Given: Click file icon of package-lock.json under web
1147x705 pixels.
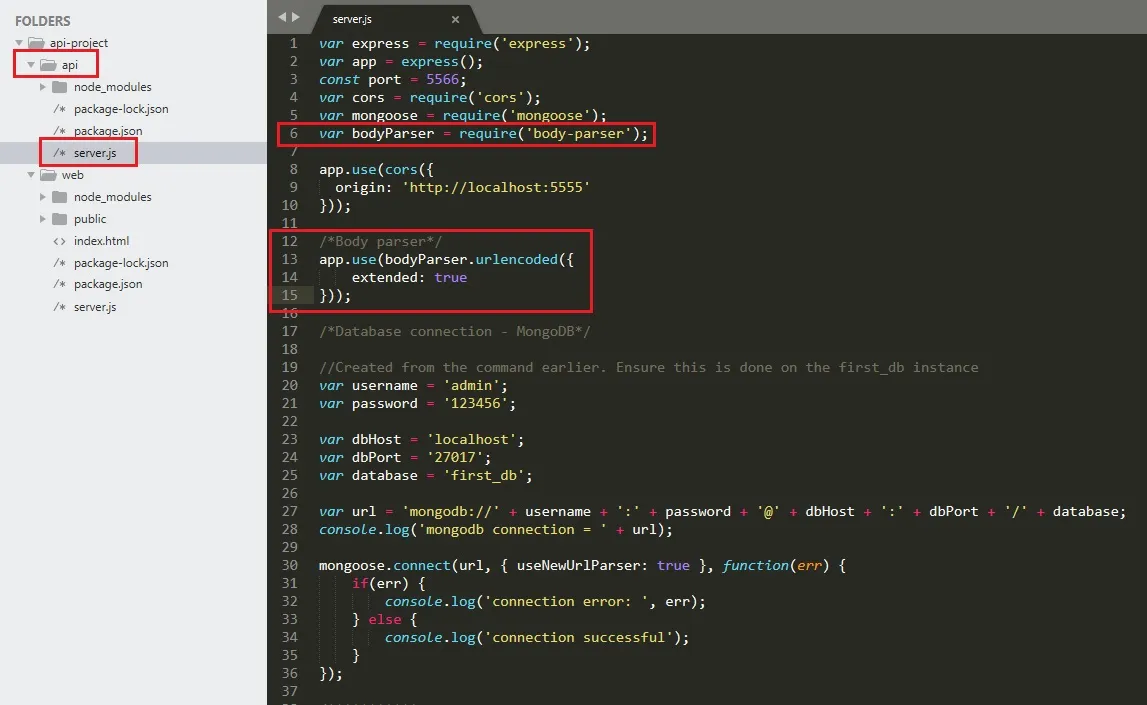Looking at the screenshot, I should click(59, 263).
